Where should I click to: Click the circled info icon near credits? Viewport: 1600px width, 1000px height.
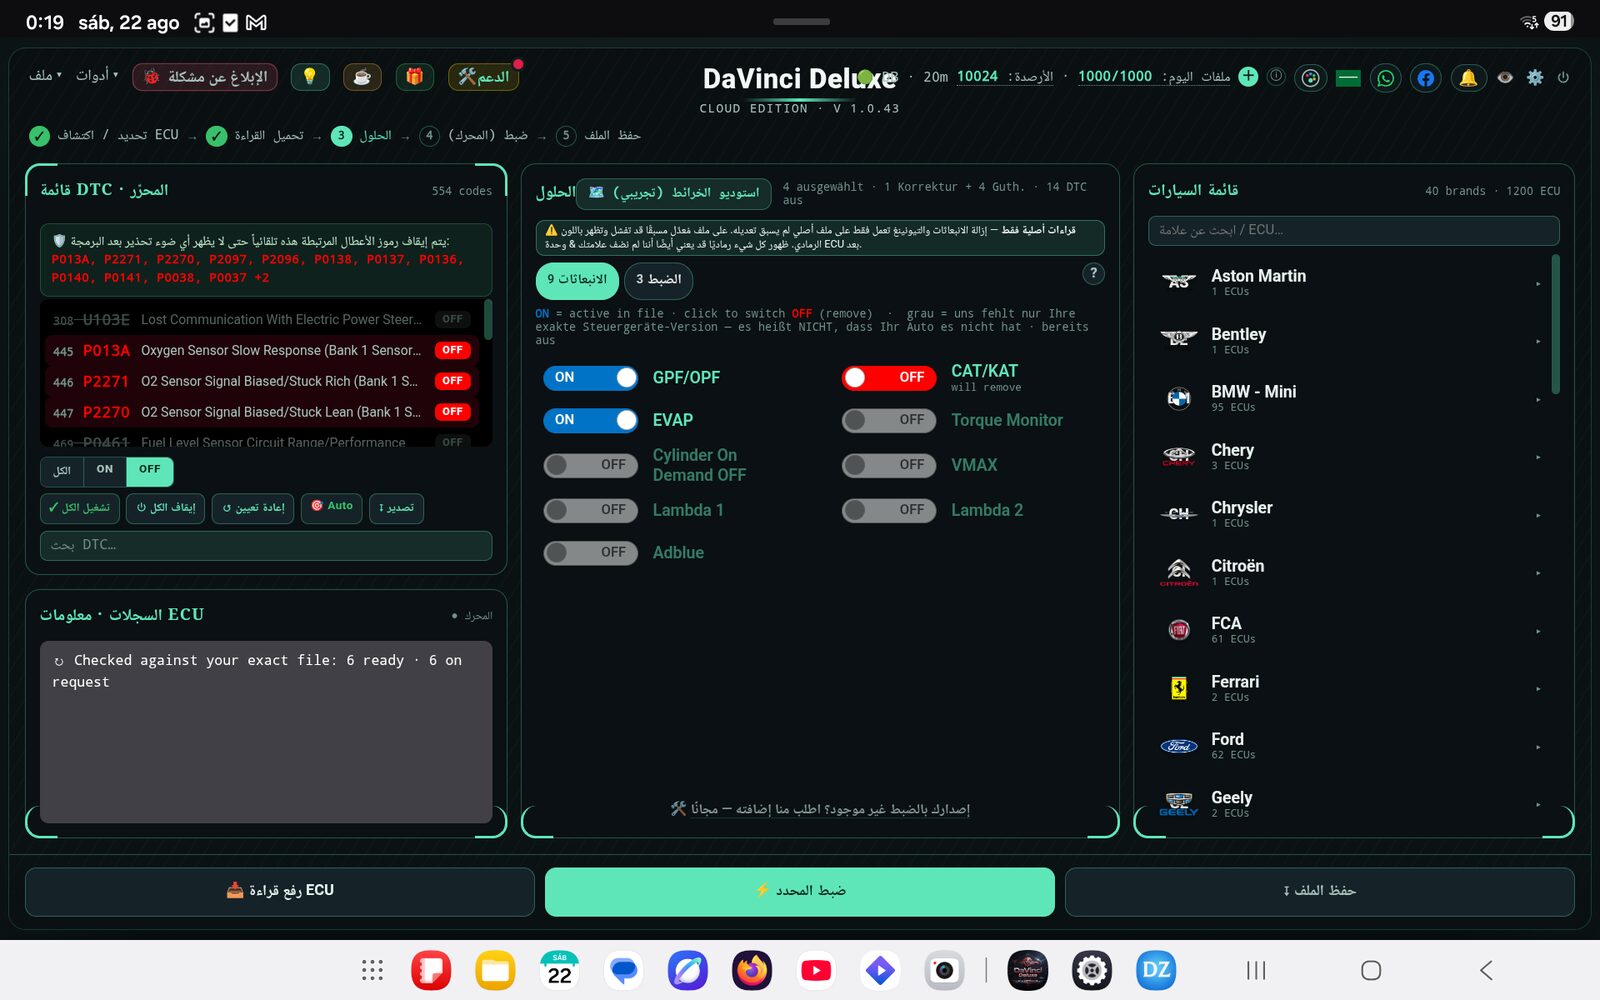[1276, 76]
